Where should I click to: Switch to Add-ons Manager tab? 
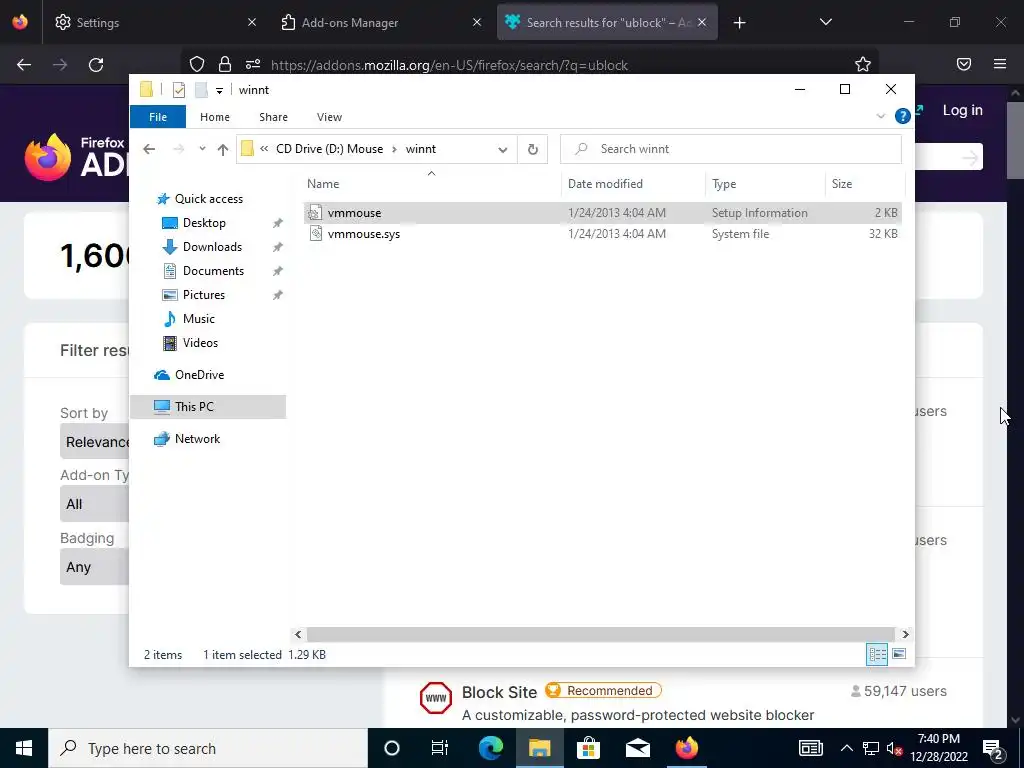point(382,22)
